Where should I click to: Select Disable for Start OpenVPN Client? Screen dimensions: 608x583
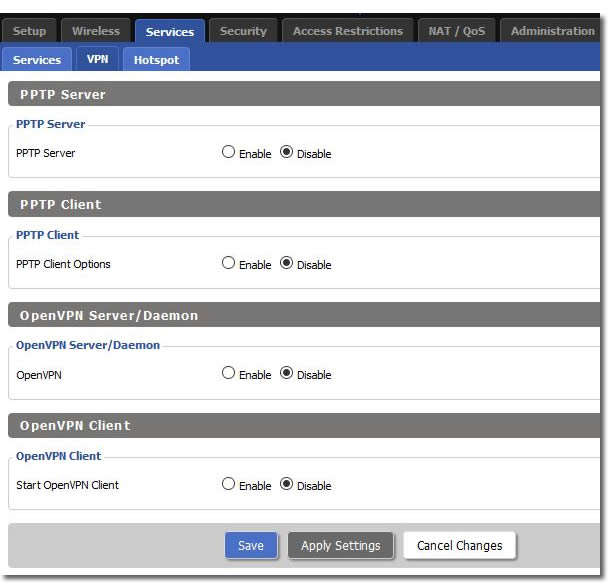coord(286,484)
